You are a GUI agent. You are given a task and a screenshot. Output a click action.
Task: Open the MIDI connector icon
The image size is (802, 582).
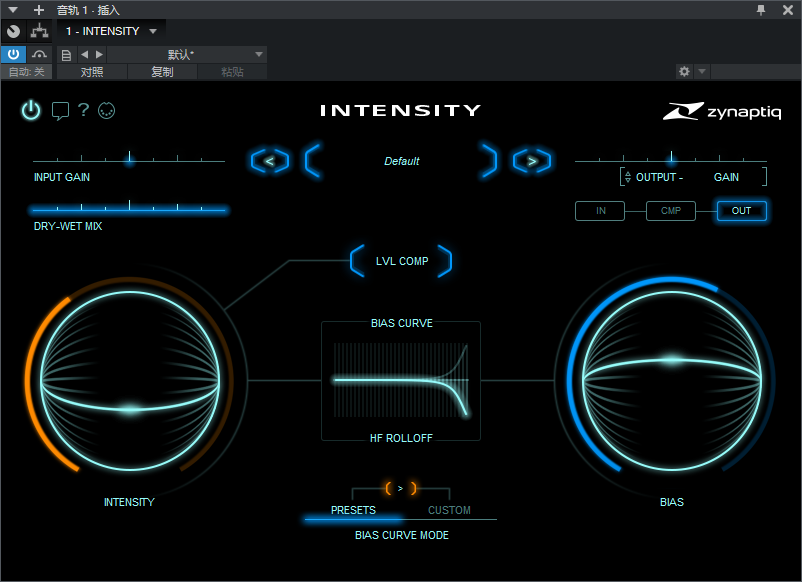coord(106,110)
